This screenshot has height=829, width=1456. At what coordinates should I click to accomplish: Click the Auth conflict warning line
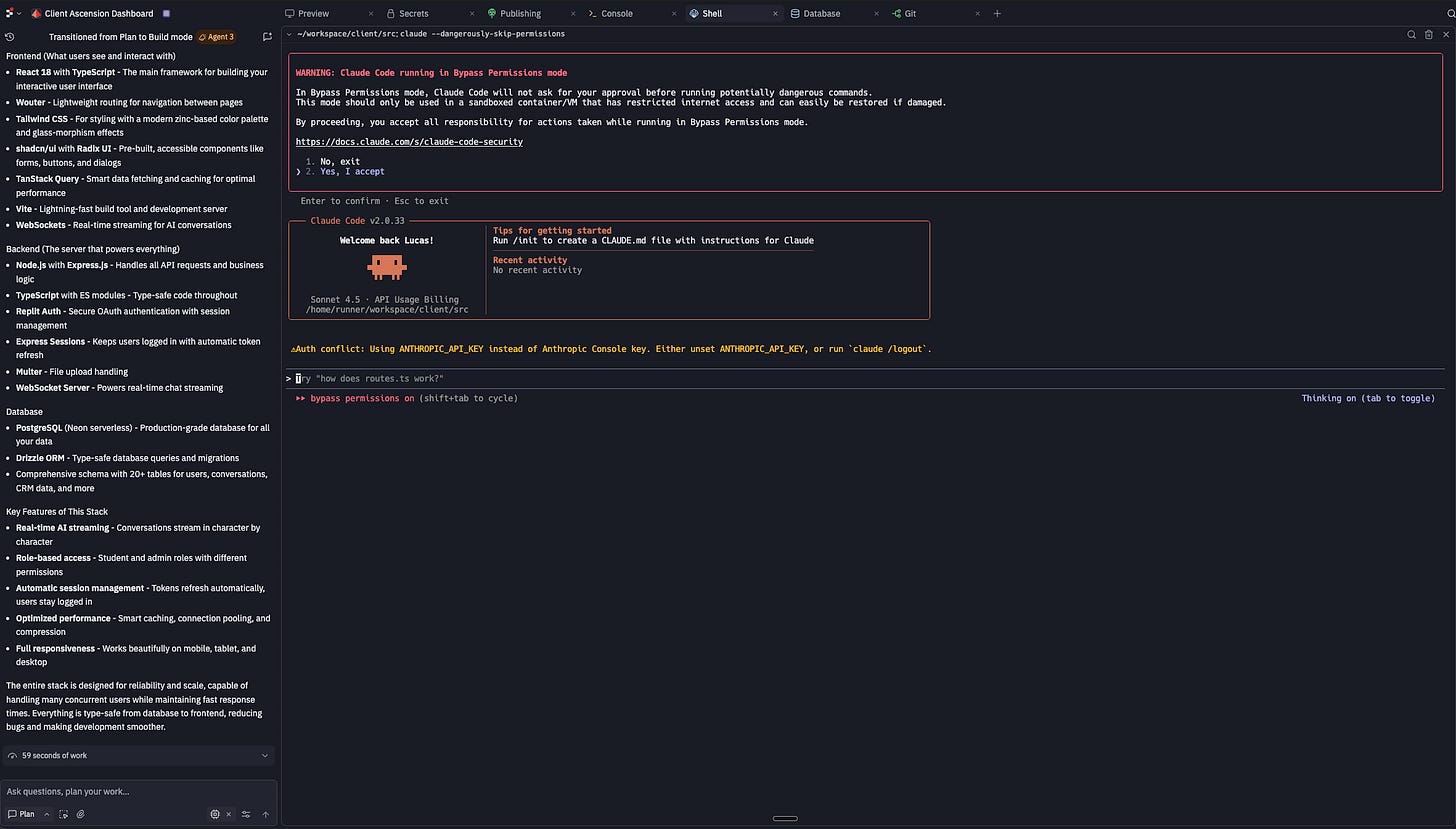pyautogui.click(x=611, y=349)
